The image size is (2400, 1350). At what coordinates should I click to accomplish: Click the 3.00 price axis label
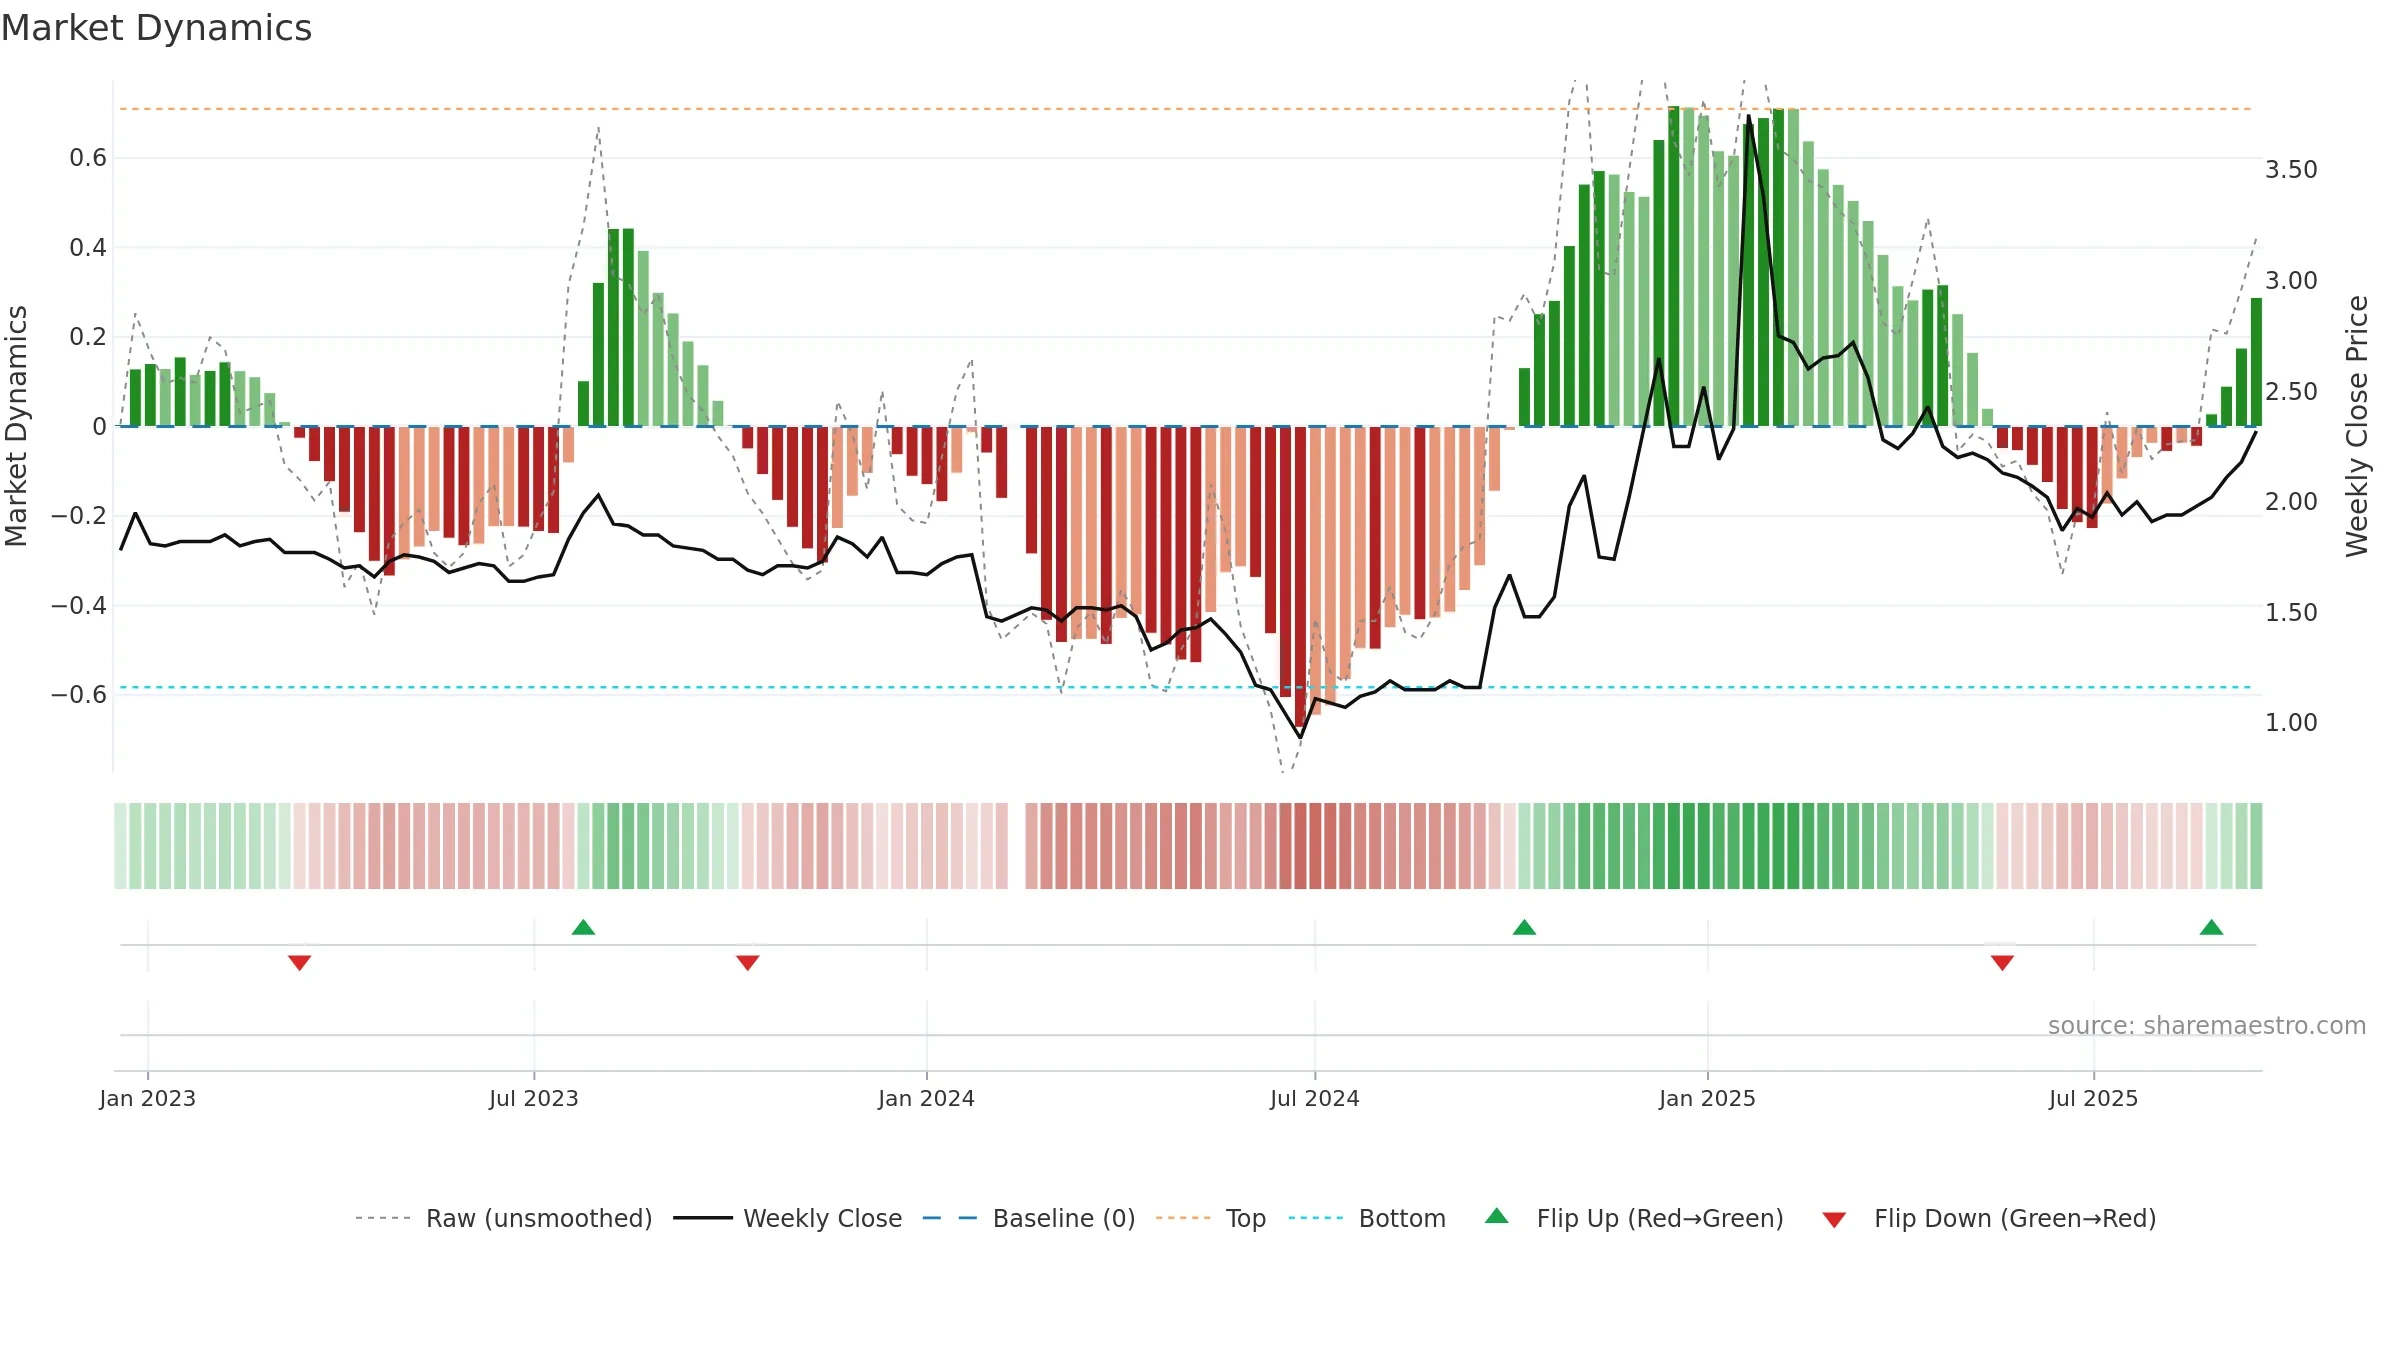(x=2291, y=280)
